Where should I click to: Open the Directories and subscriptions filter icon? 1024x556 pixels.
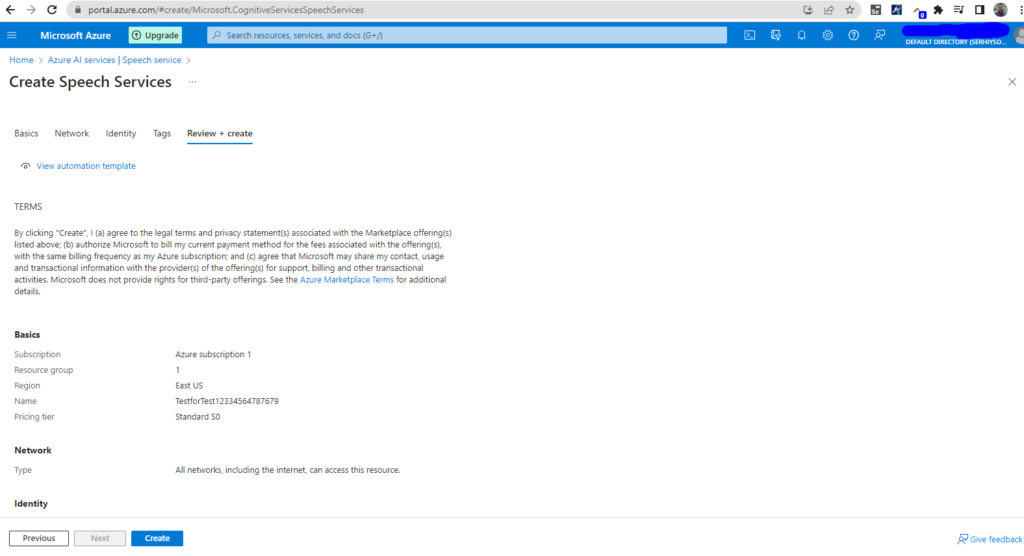tap(776, 35)
